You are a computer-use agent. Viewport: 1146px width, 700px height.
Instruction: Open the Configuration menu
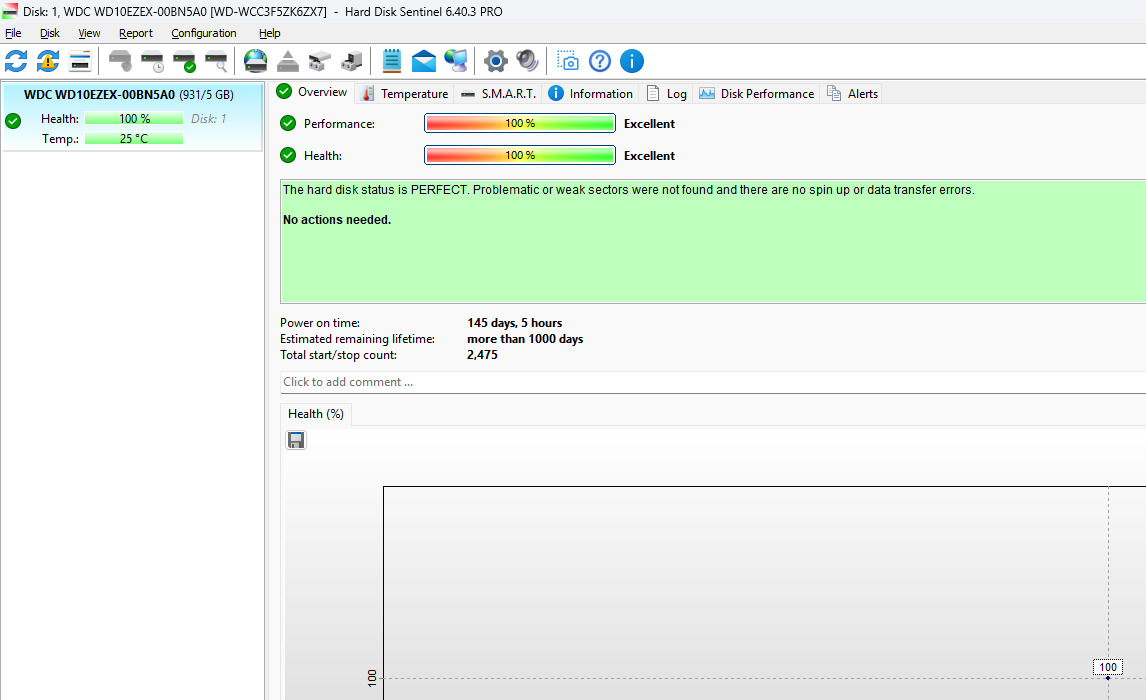(x=204, y=33)
